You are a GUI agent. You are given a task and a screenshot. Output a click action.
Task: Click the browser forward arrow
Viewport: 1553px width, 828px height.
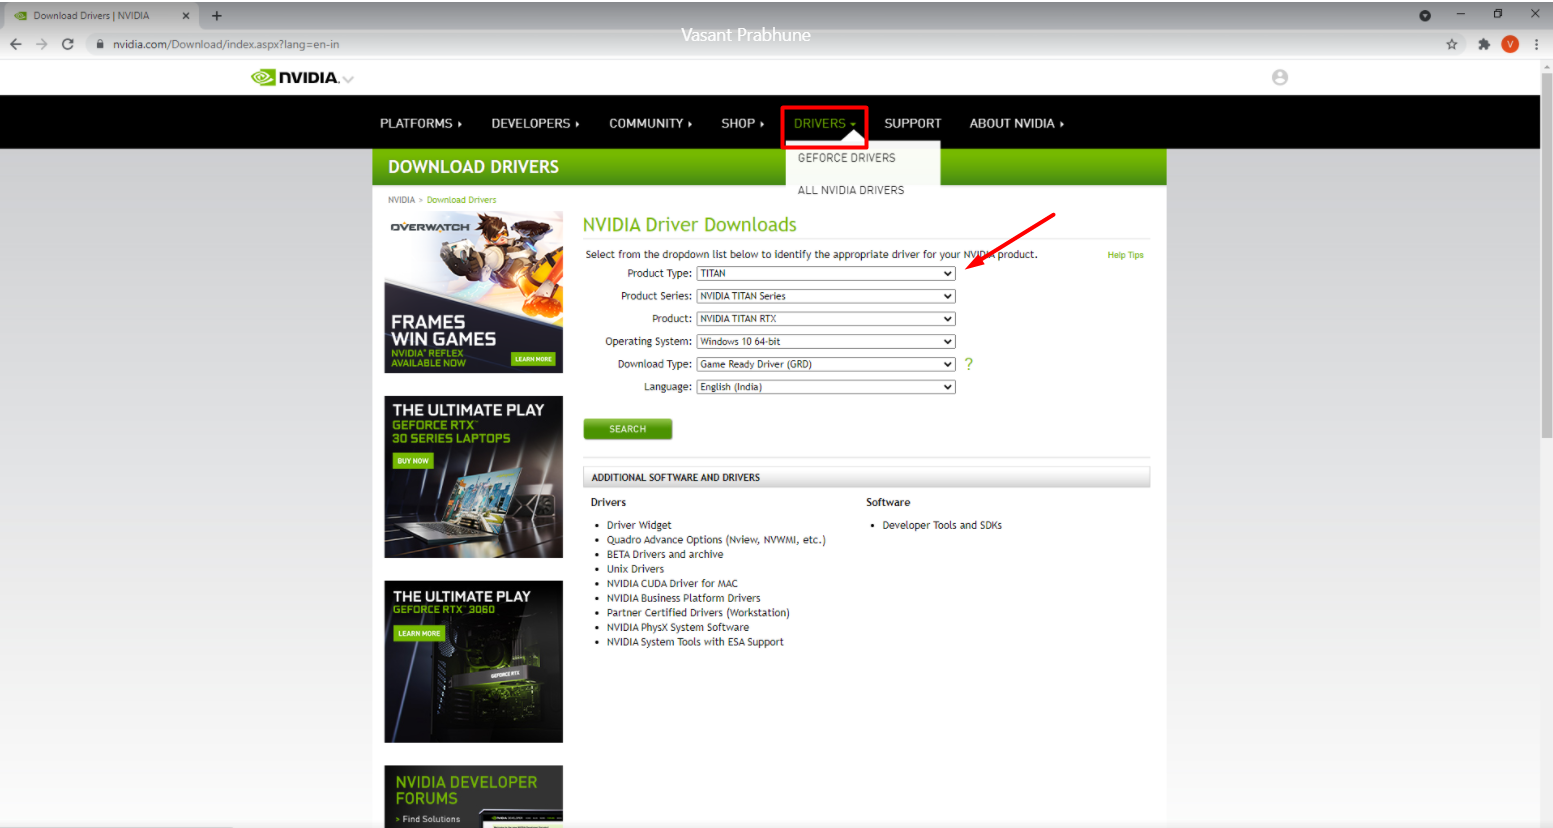coord(41,44)
